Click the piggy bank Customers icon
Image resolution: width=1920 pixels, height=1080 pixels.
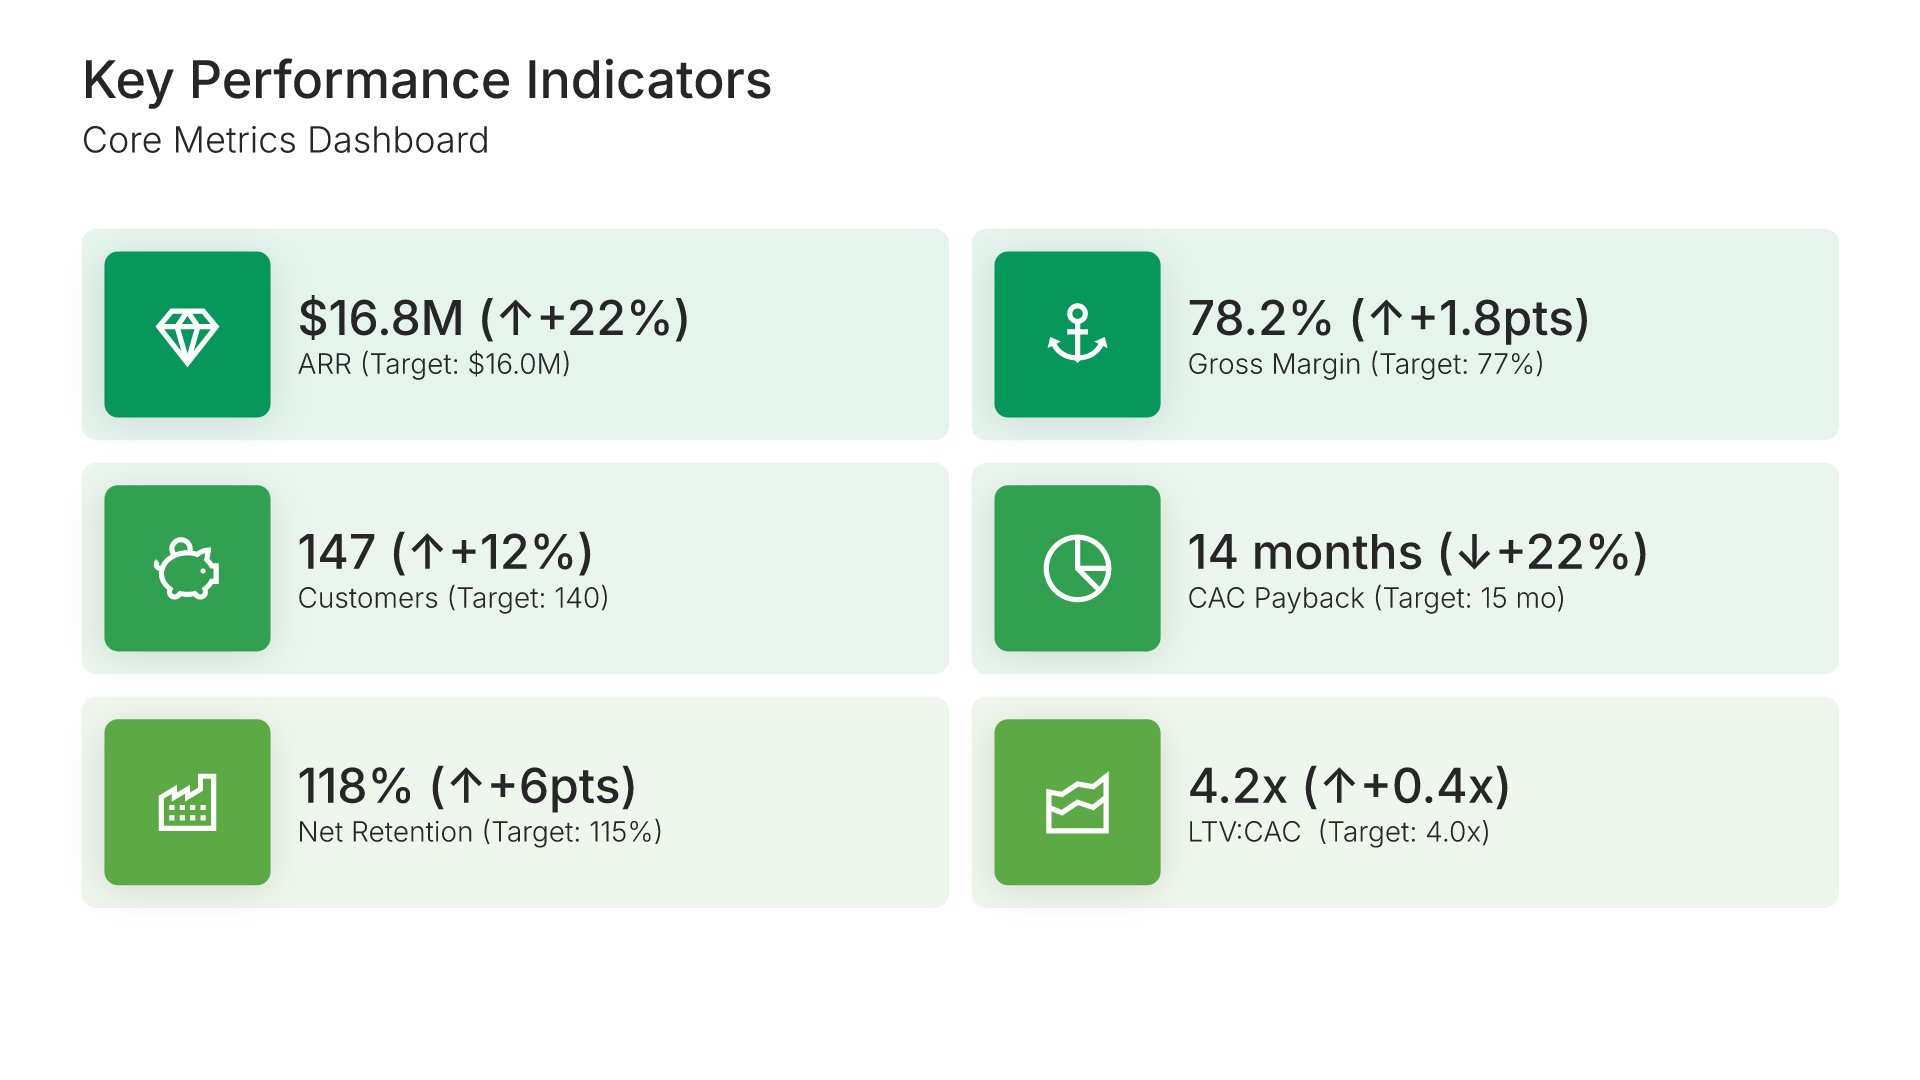pos(187,569)
